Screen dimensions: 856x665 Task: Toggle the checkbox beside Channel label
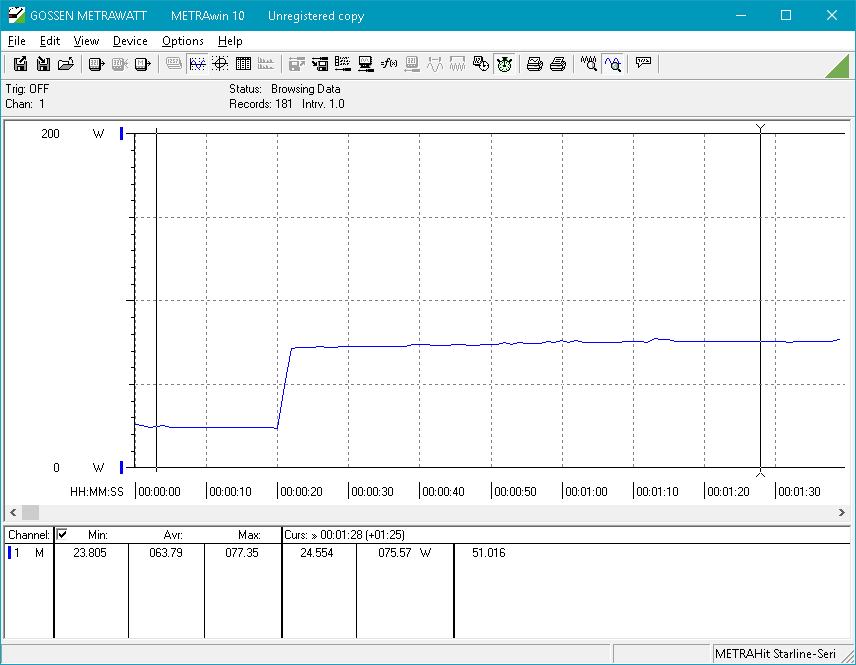pyautogui.click(x=62, y=535)
